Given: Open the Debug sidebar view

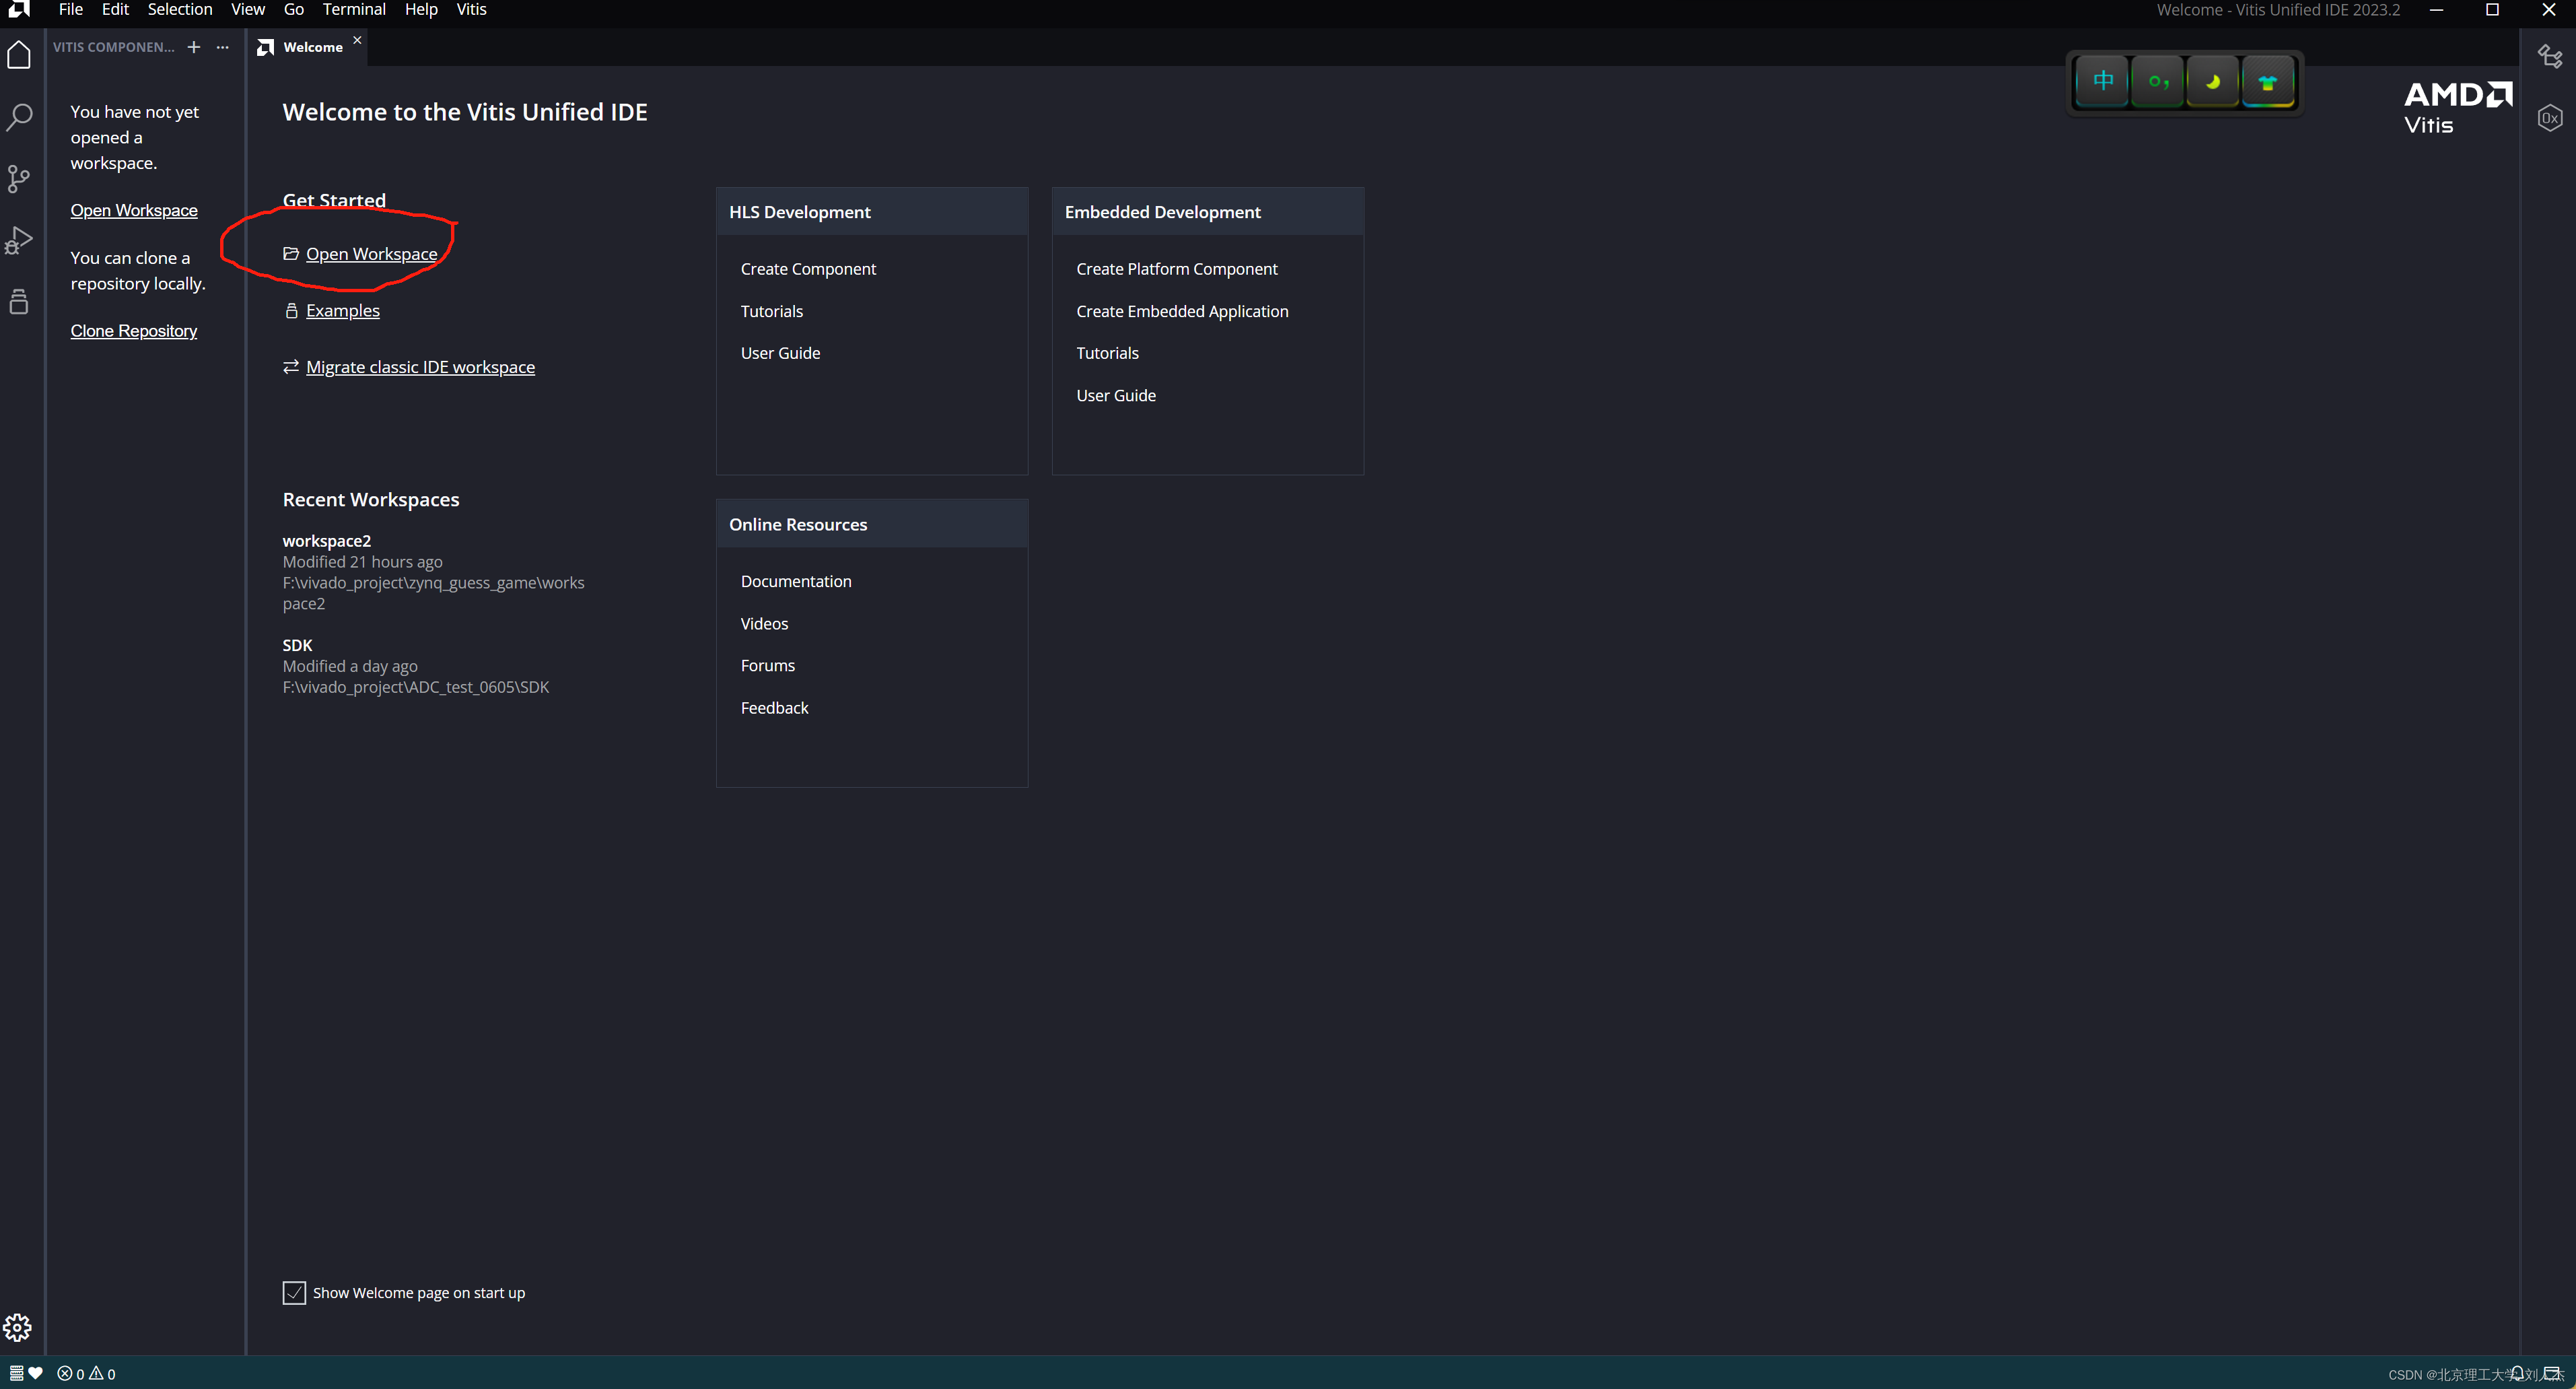Looking at the screenshot, I should pos(19,240).
